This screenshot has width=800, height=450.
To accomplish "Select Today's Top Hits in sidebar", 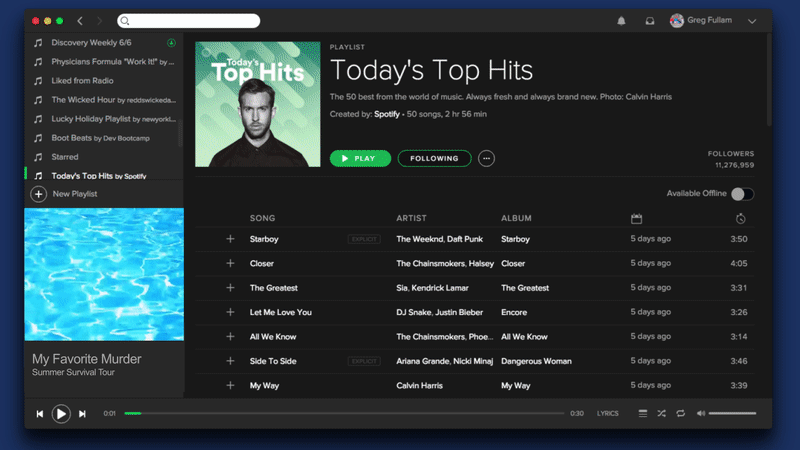I will pyautogui.click(x=98, y=176).
